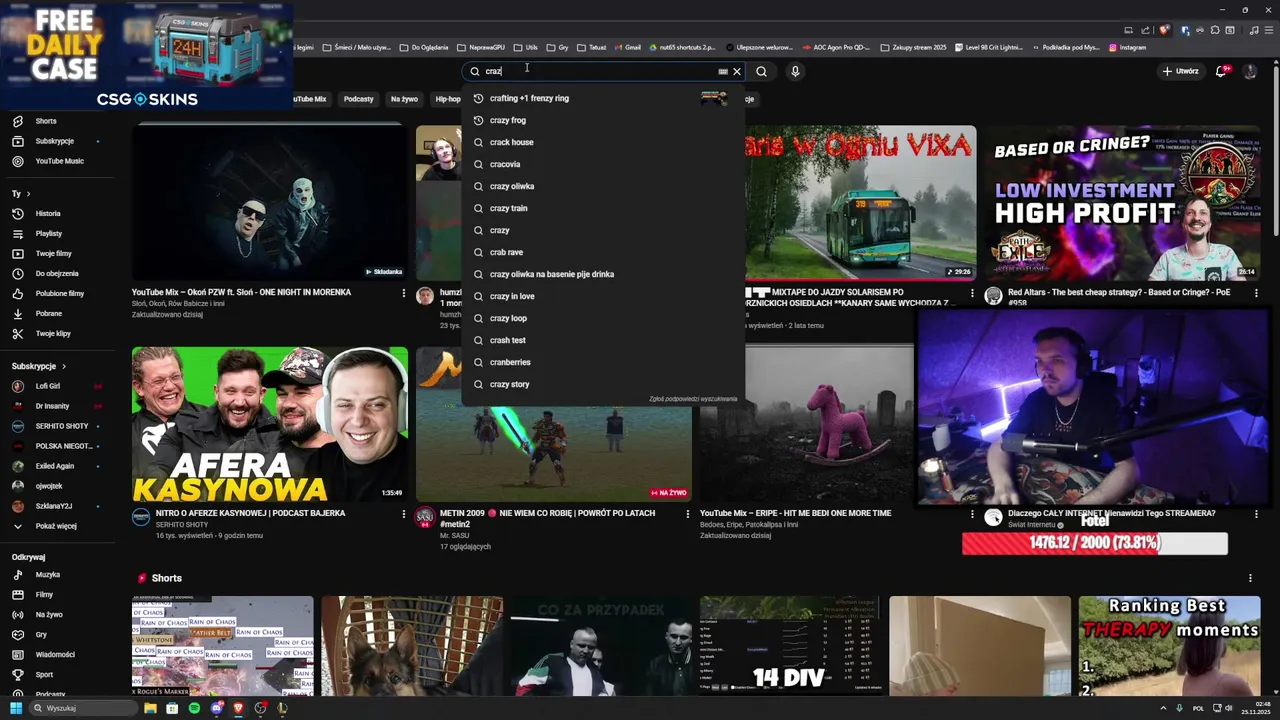Click the search magnifier button
The image size is (1280, 720).
(761, 71)
